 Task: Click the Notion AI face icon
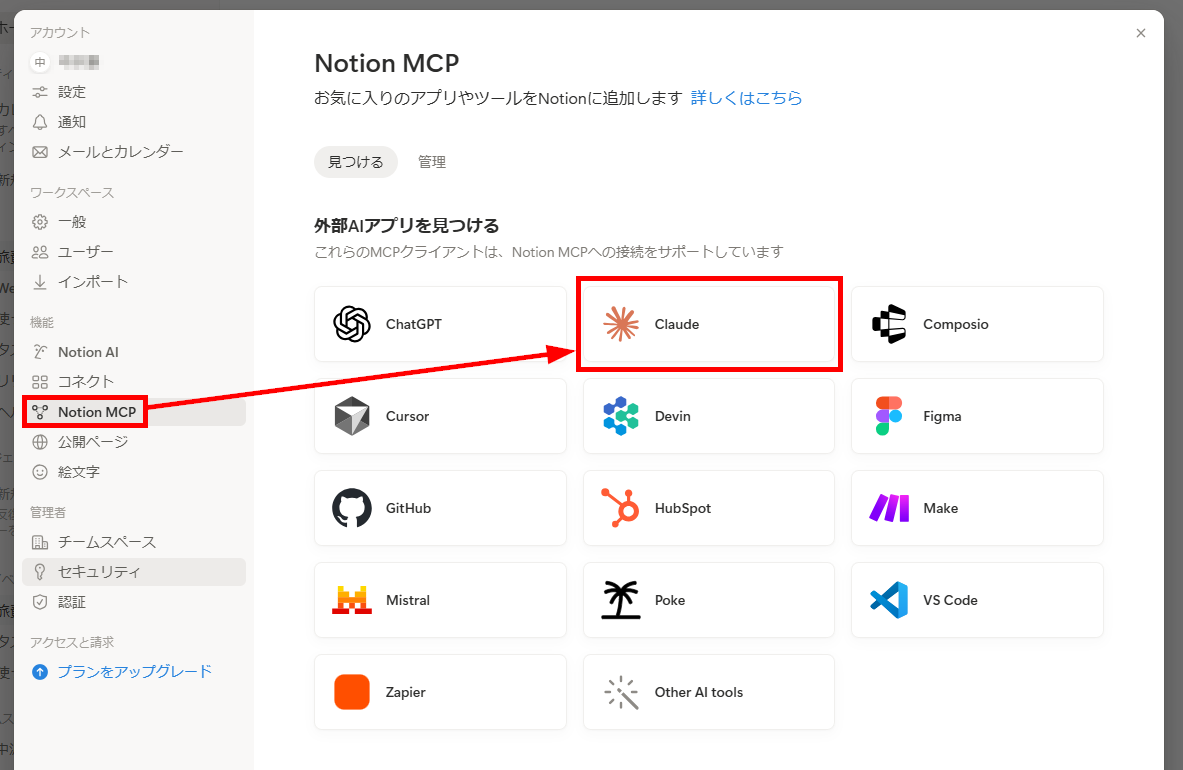click(x=40, y=352)
